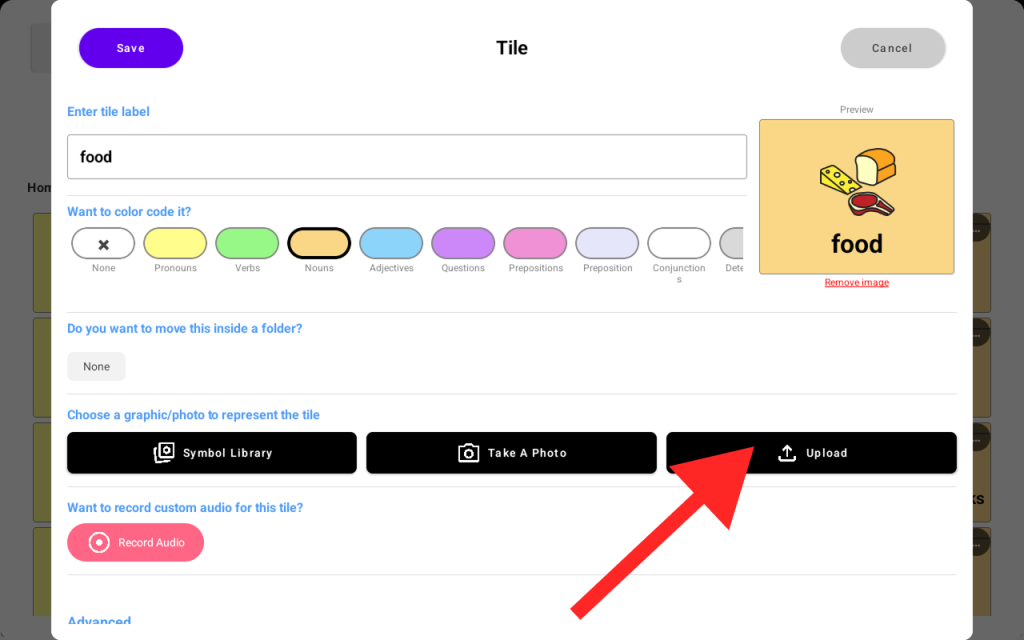Cancel tile editing
The width and height of the screenshot is (1024, 640).
click(x=892, y=48)
